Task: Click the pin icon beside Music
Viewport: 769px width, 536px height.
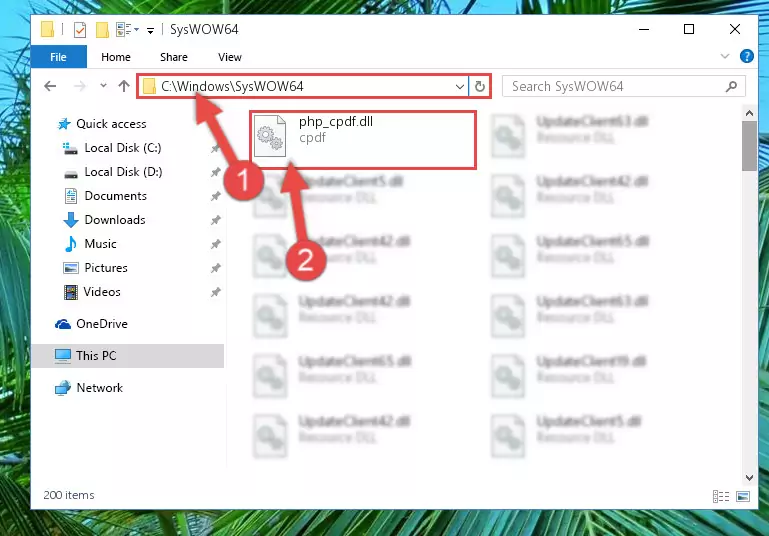Action: pos(215,244)
